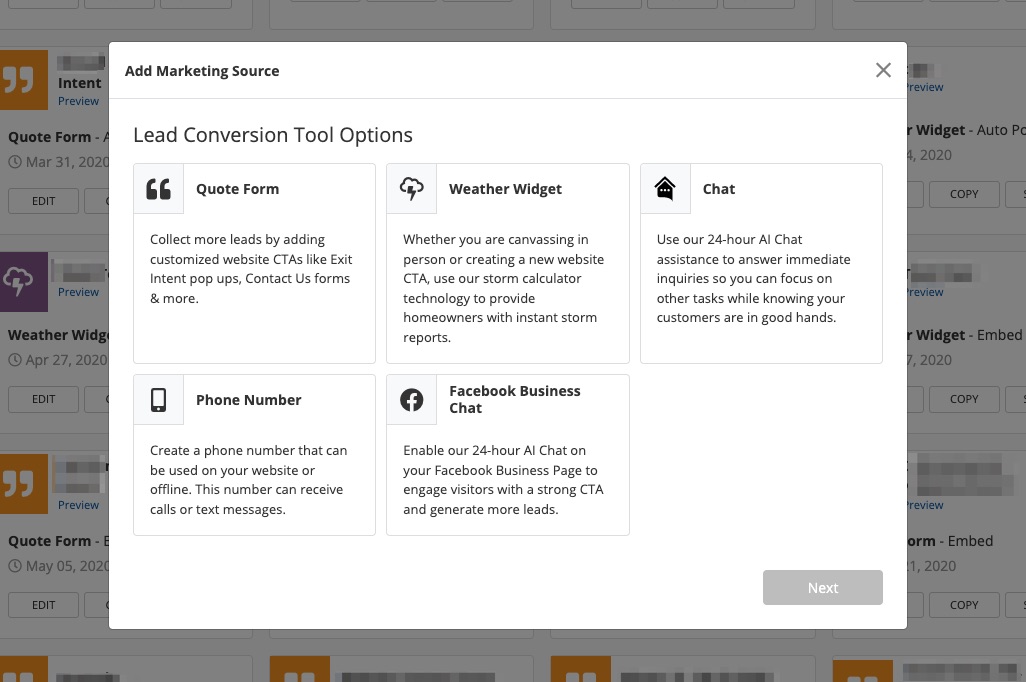Choose the Phone Number option title
This screenshot has height=682, width=1026.
coord(248,400)
